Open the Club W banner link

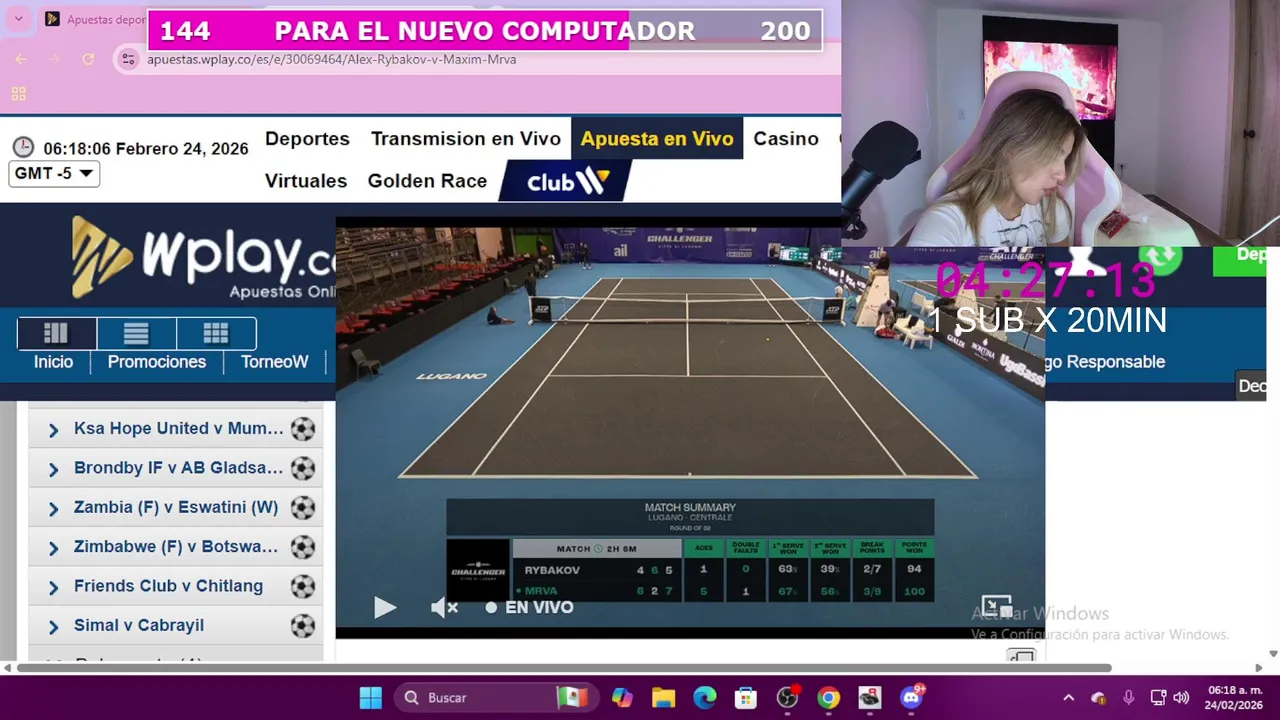click(x=566, y=181)
